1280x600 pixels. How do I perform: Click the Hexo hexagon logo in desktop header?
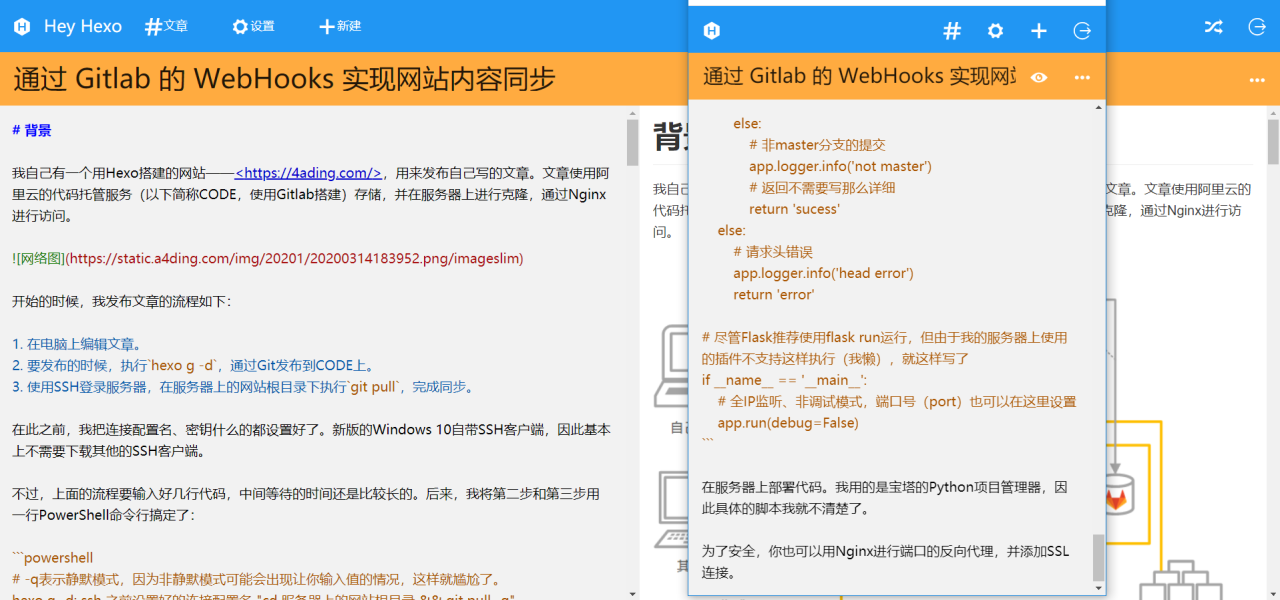pos(21,27)
